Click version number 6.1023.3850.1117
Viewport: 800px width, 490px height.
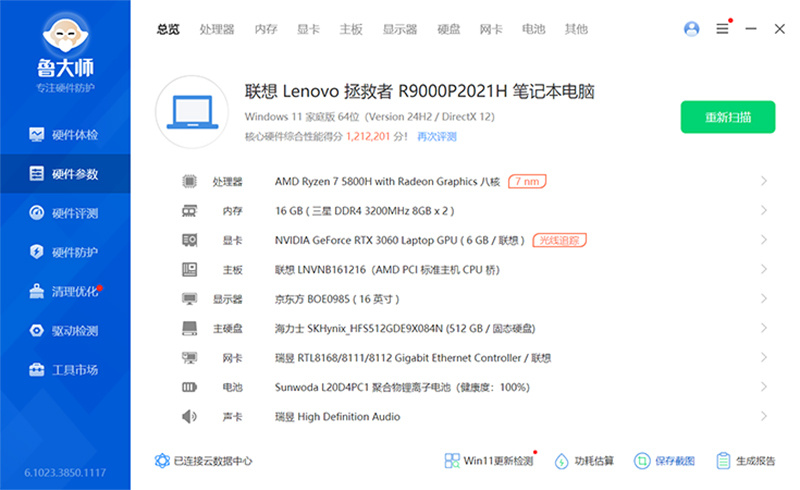click(x=65, y=473)
